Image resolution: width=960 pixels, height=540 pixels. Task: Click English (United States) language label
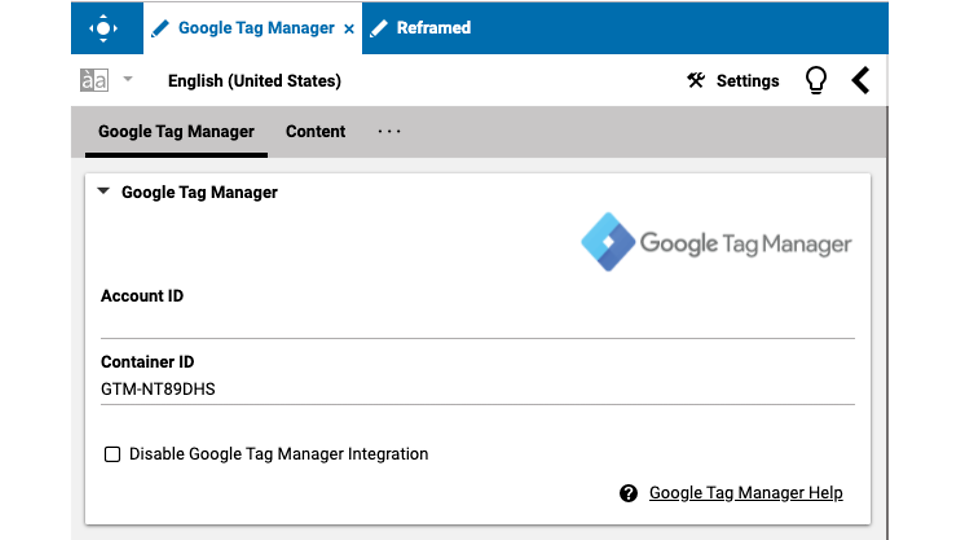click(x=255, y=81)
